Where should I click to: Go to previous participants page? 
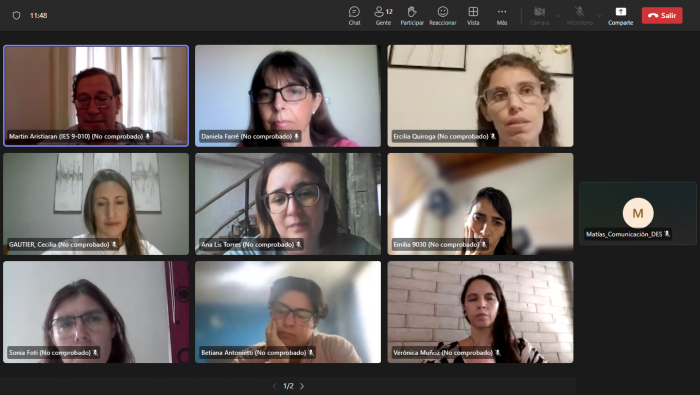pyautogui.click(x=274, y=386)
